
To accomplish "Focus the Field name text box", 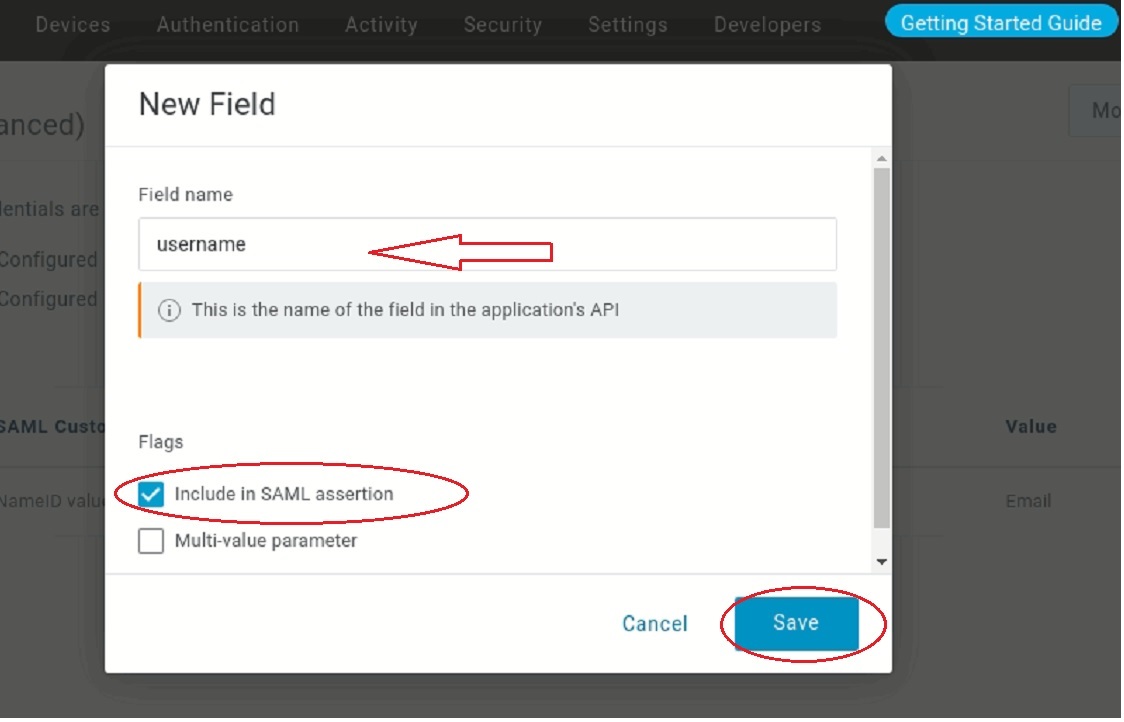I will pos(487,244).
